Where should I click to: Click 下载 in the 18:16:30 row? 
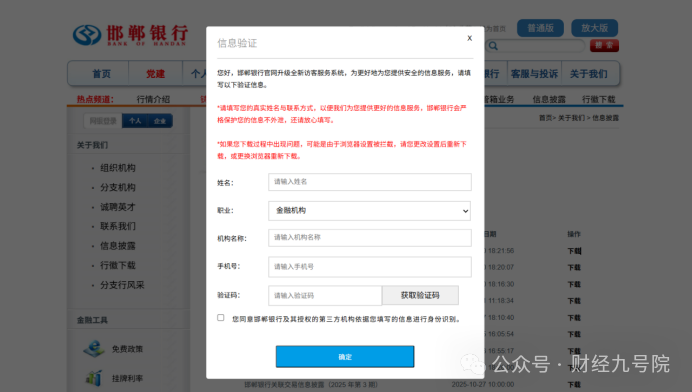tap(574, 284)
